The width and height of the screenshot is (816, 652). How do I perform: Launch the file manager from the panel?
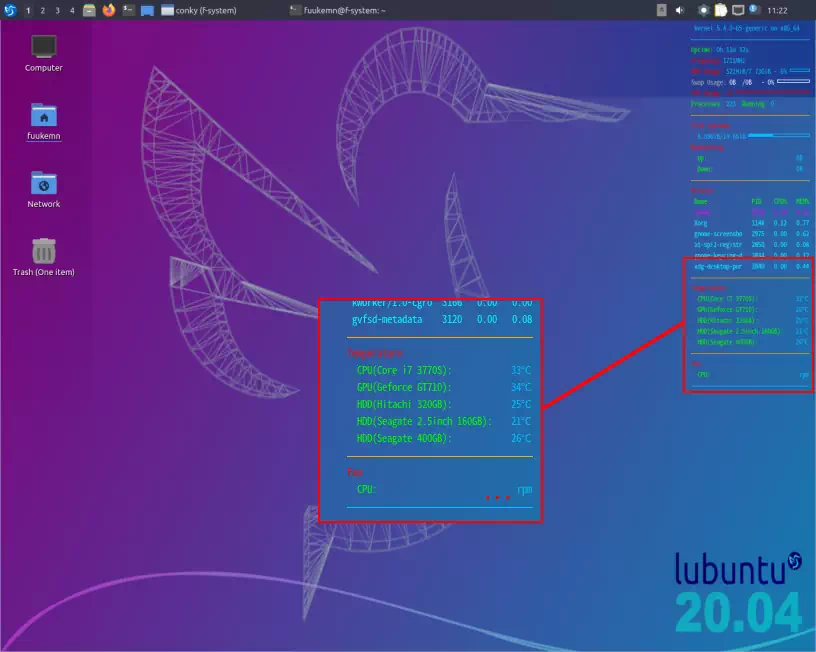click(90, 10)
